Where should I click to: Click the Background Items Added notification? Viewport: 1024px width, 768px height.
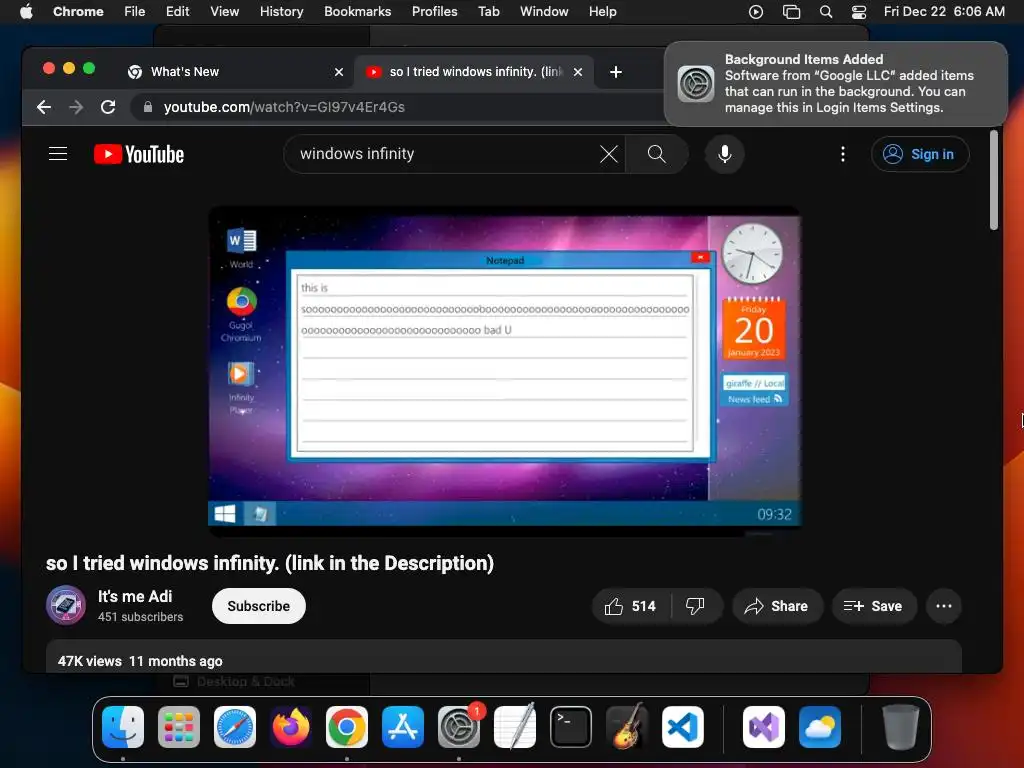(836, 84)
